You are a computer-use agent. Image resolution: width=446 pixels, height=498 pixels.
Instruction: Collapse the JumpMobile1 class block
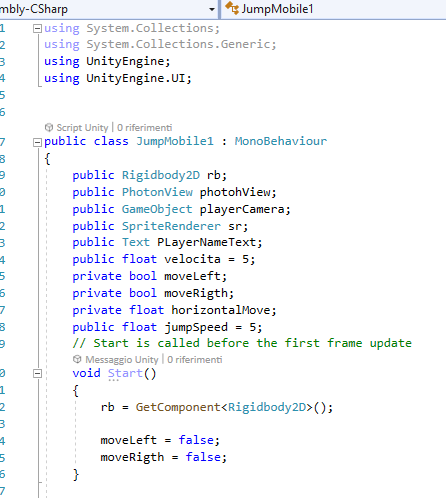click(x=37, y=143)
